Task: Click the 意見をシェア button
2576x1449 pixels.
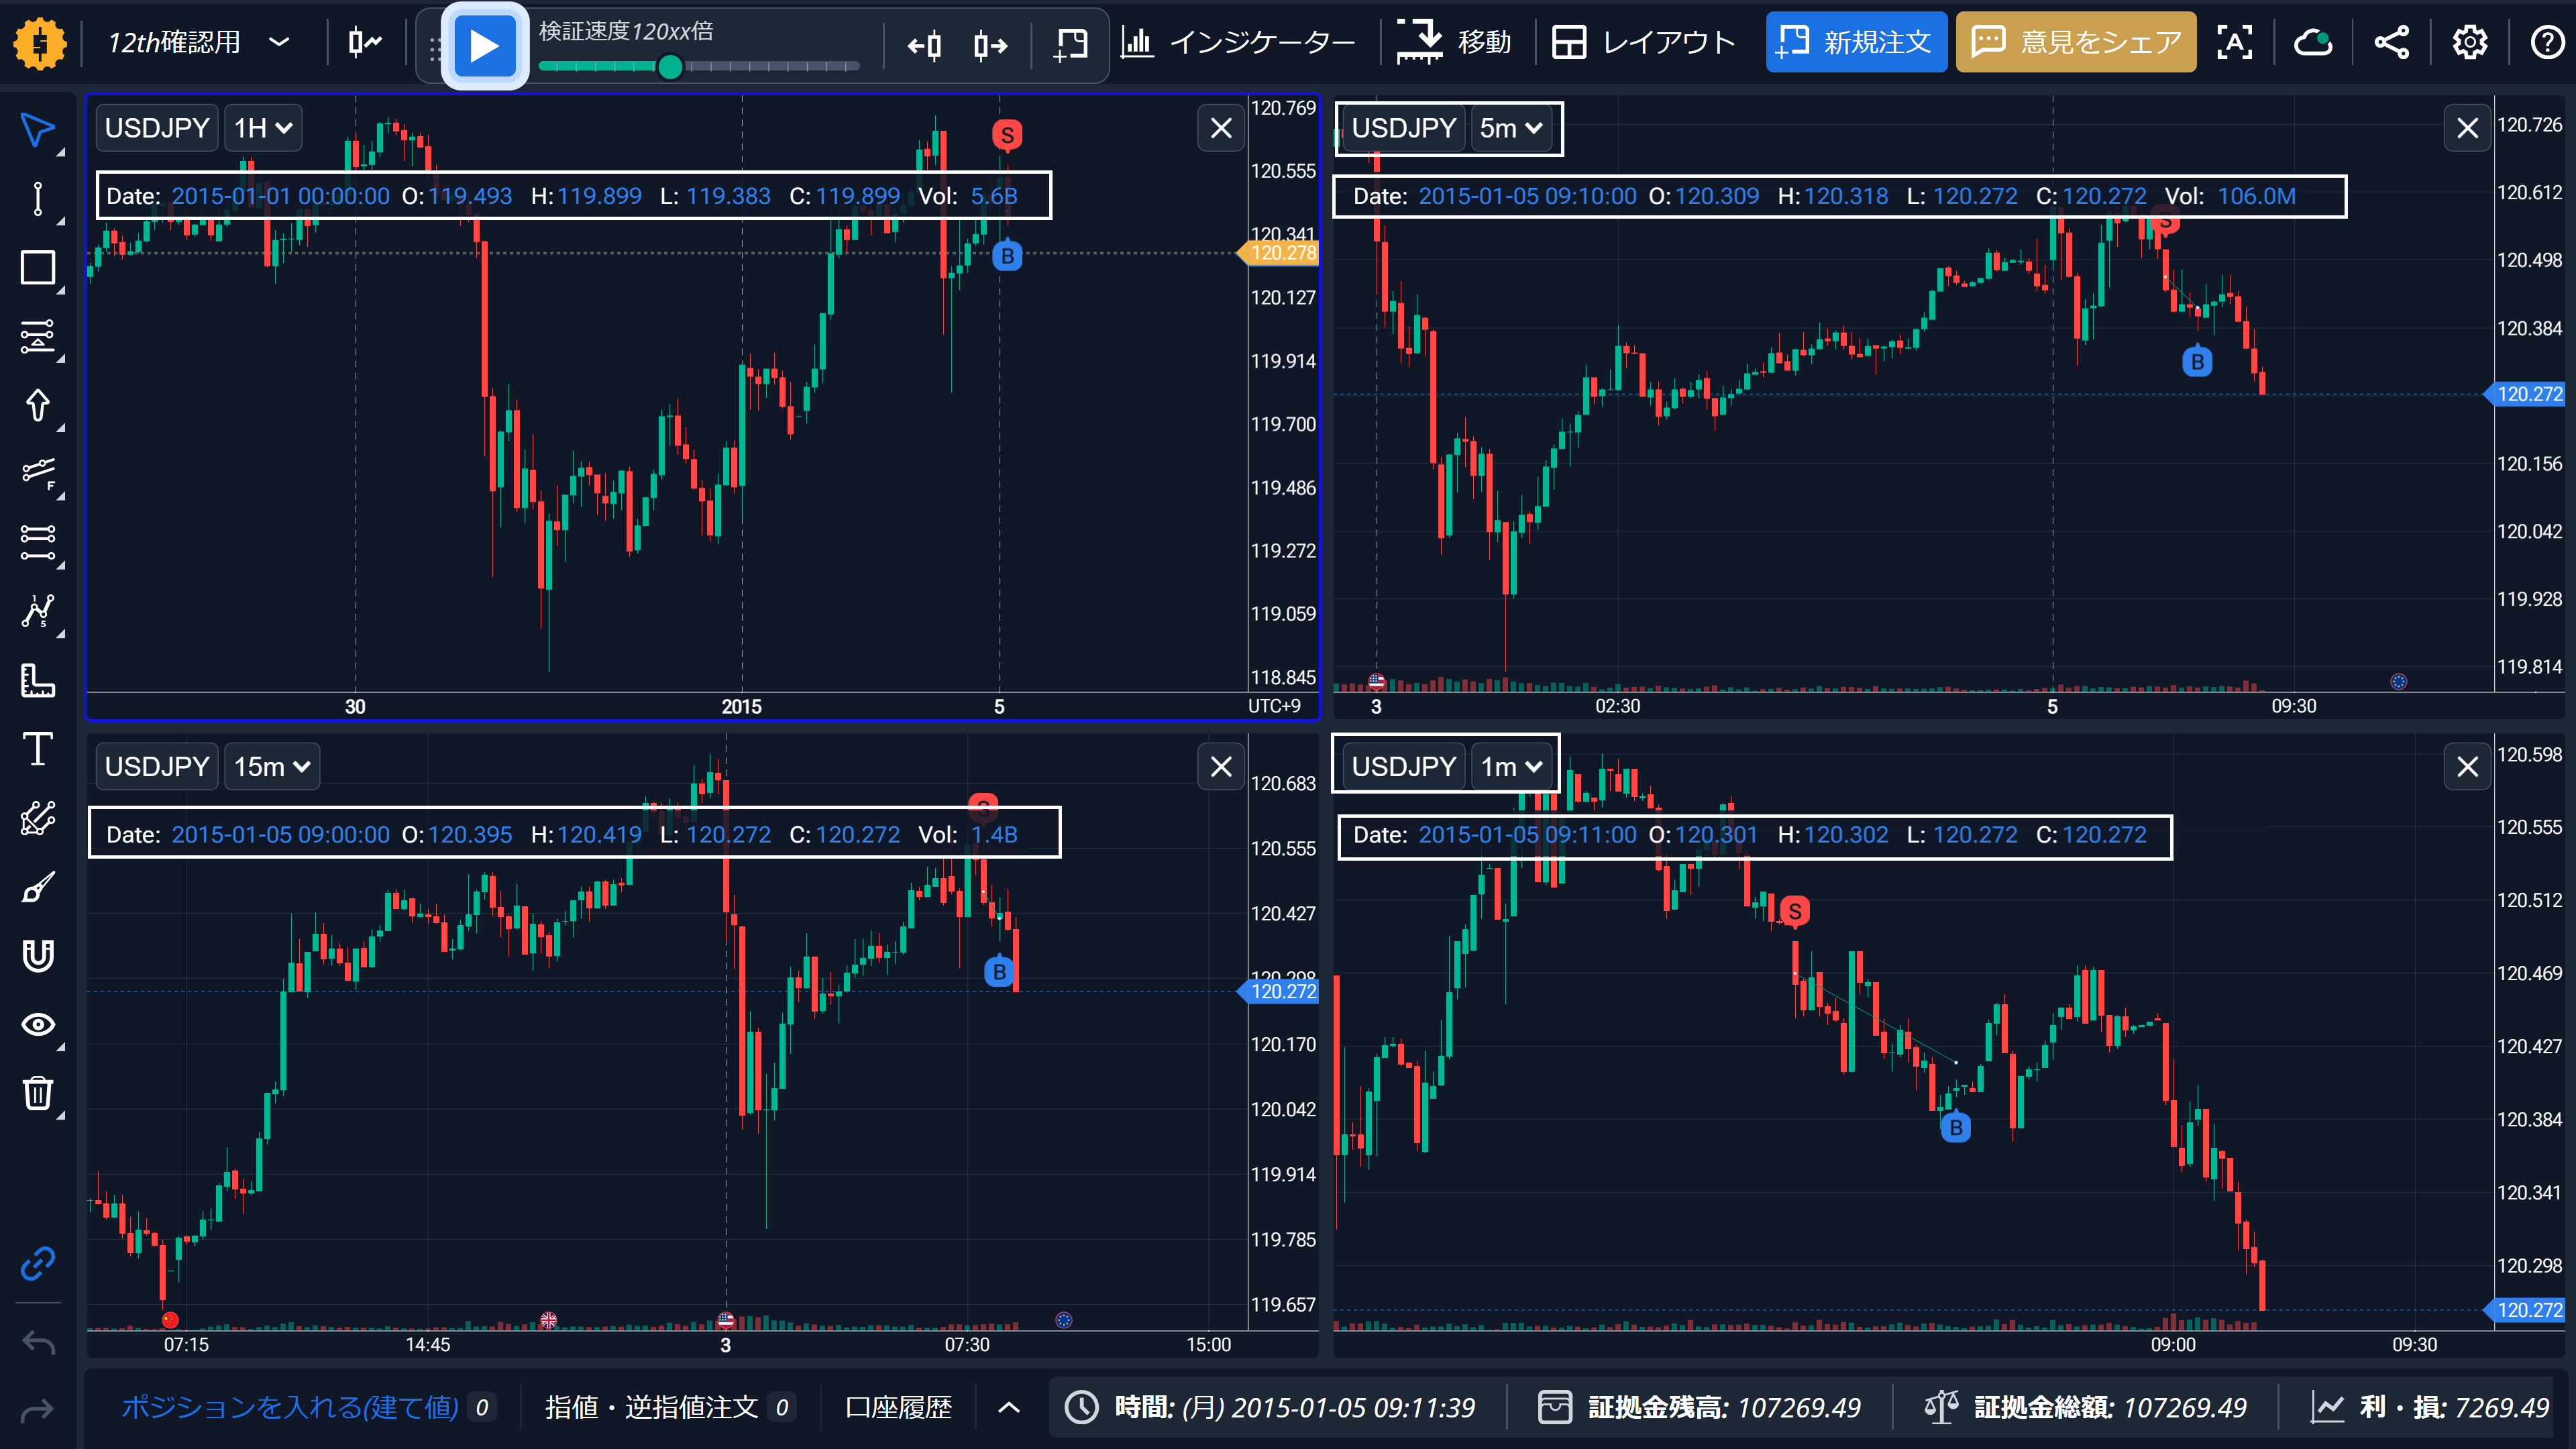Action: coord(2076,42)
